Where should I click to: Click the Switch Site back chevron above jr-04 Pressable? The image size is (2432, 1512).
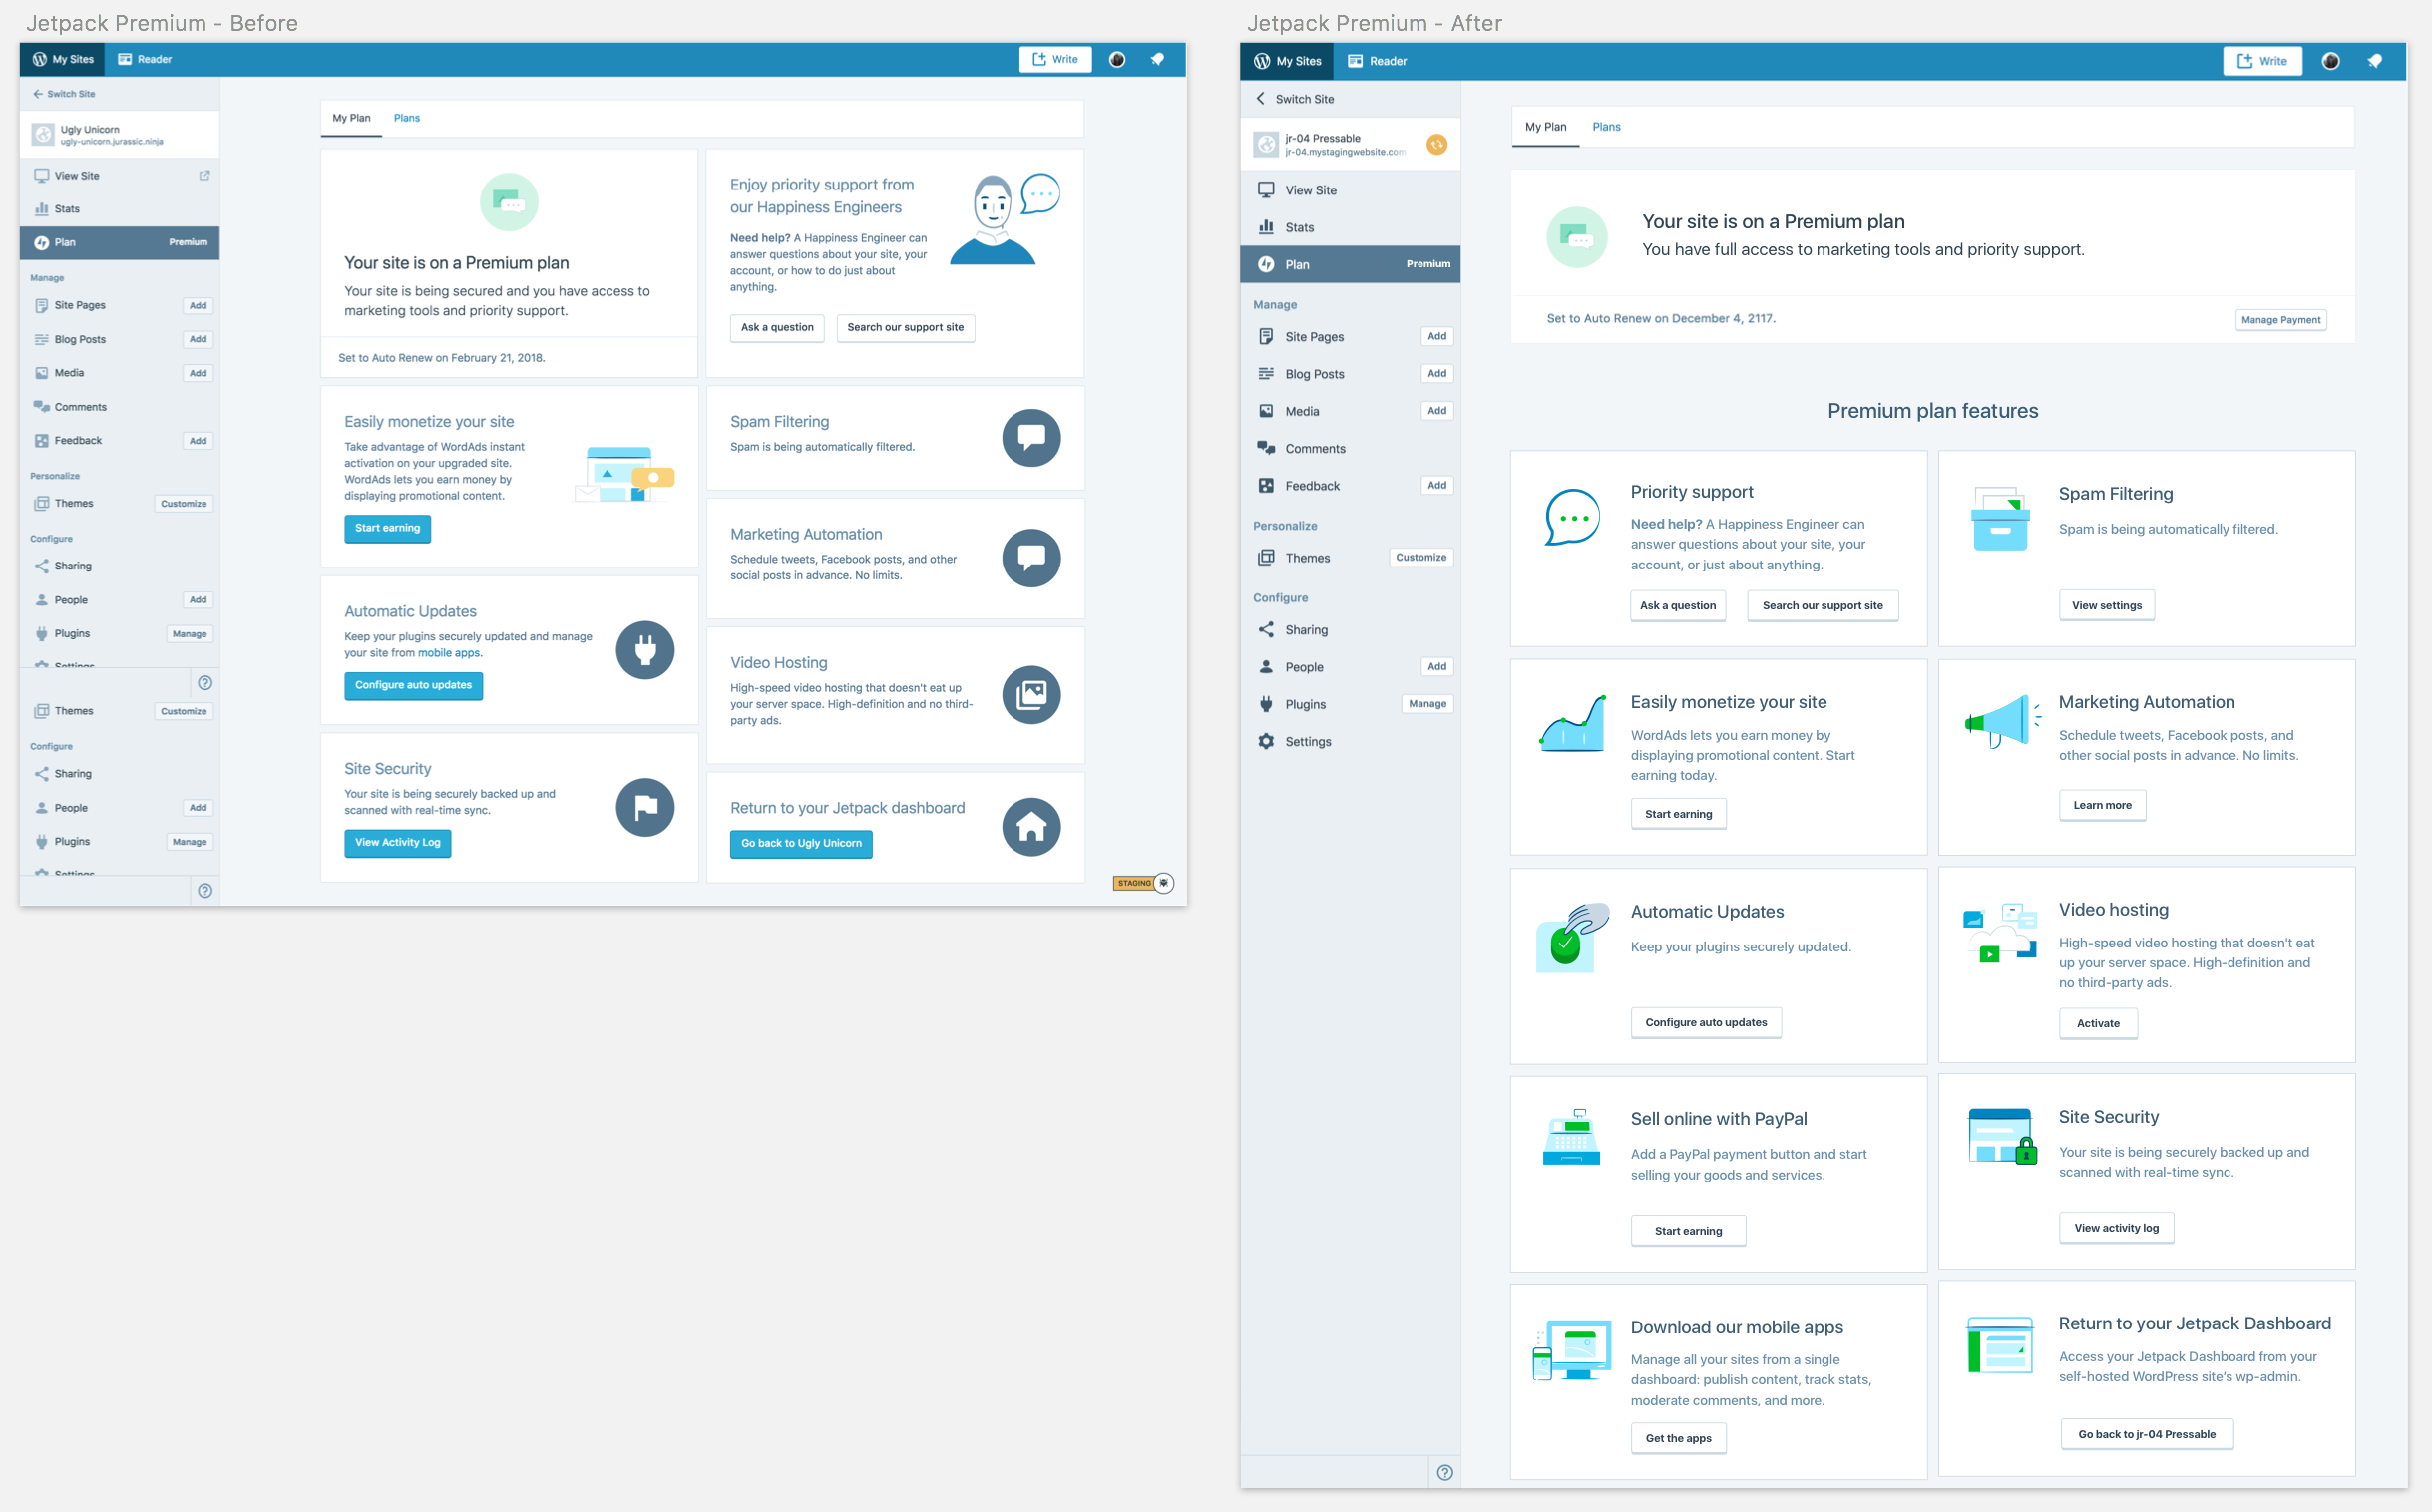(1261, 99)
